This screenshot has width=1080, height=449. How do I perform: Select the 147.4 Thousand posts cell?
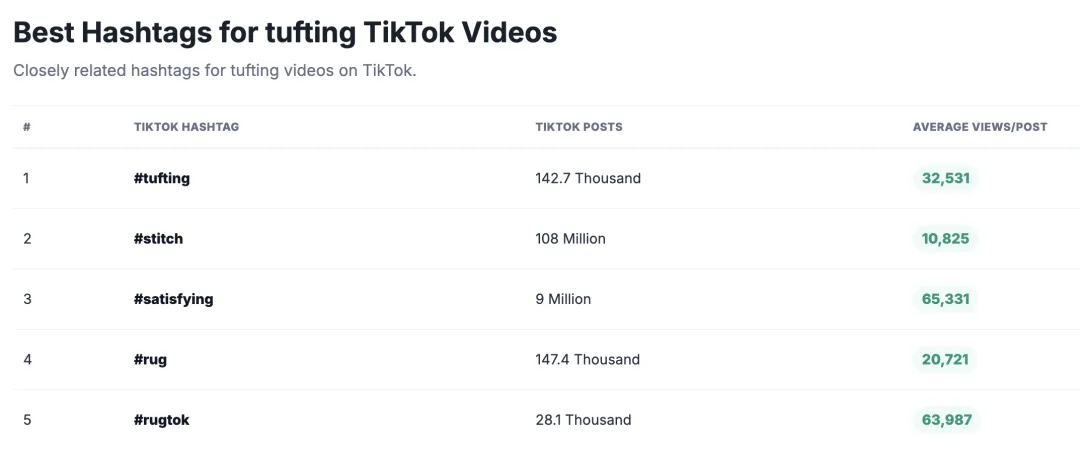click(588, 359)
